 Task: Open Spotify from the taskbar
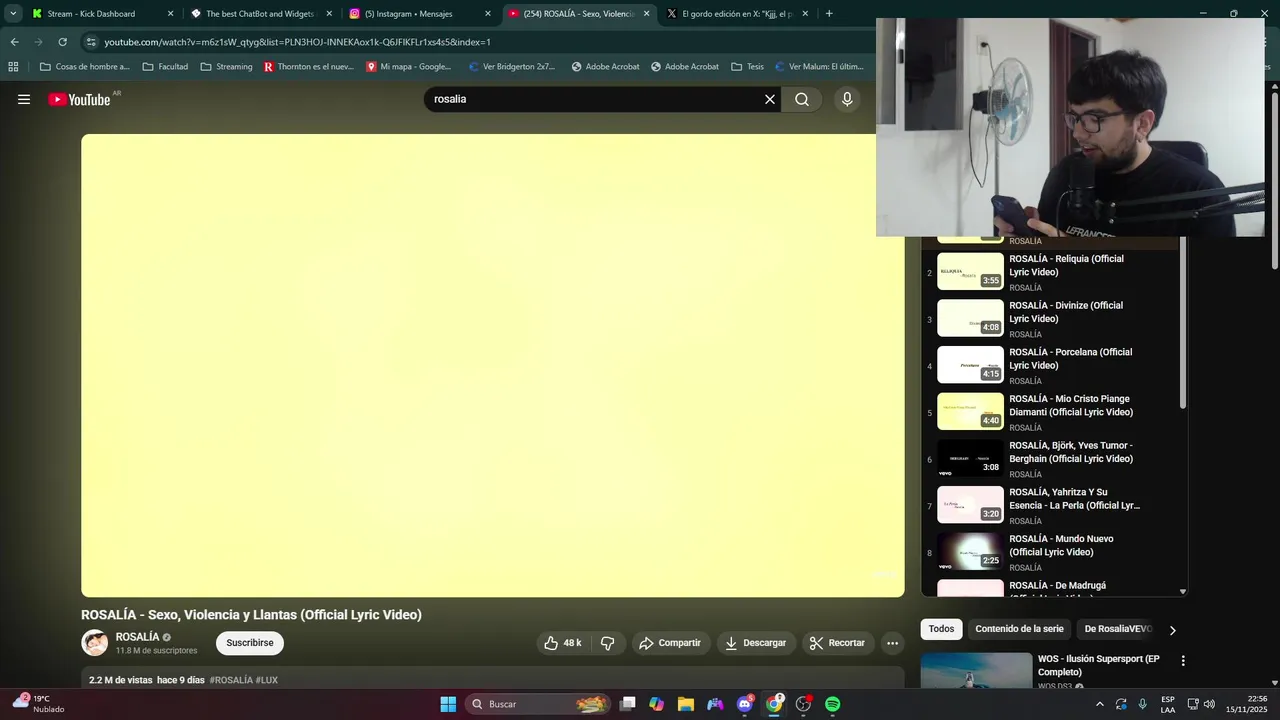832,704
